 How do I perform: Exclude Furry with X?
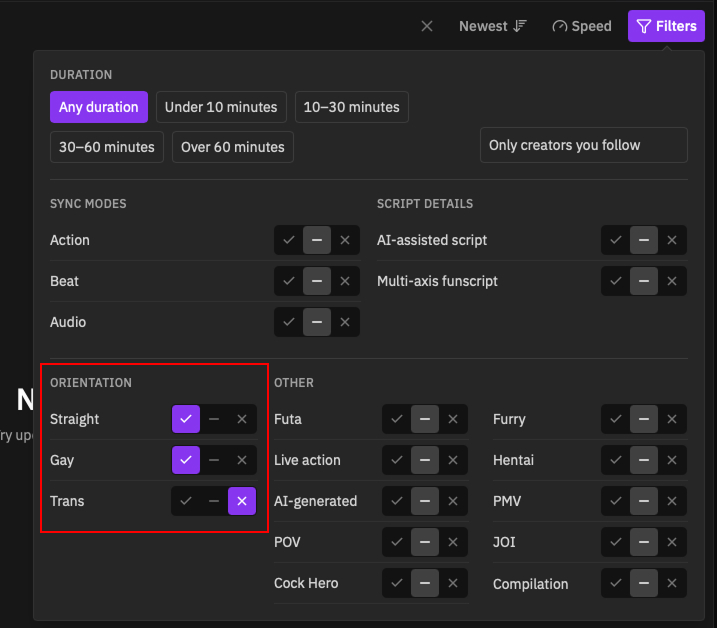(x=672, y=419)
